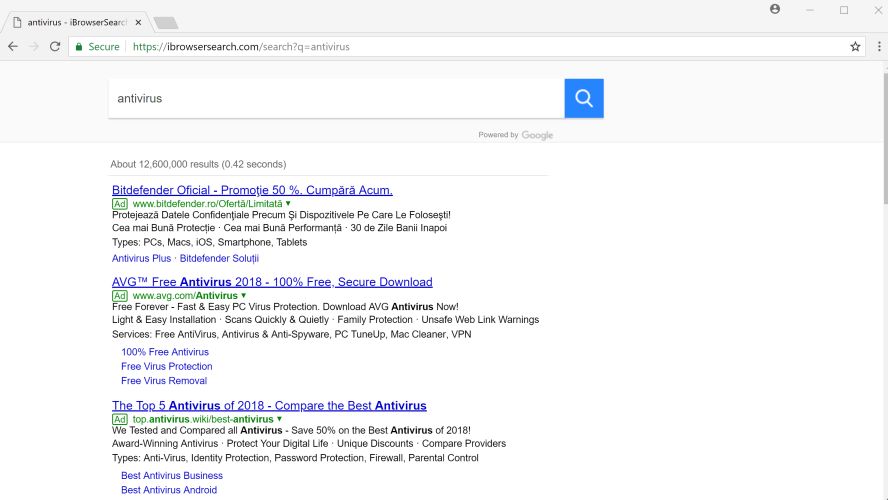Open the Chrome three-dot menu
The width and height of the screenshot is (888, 500).
877,47
